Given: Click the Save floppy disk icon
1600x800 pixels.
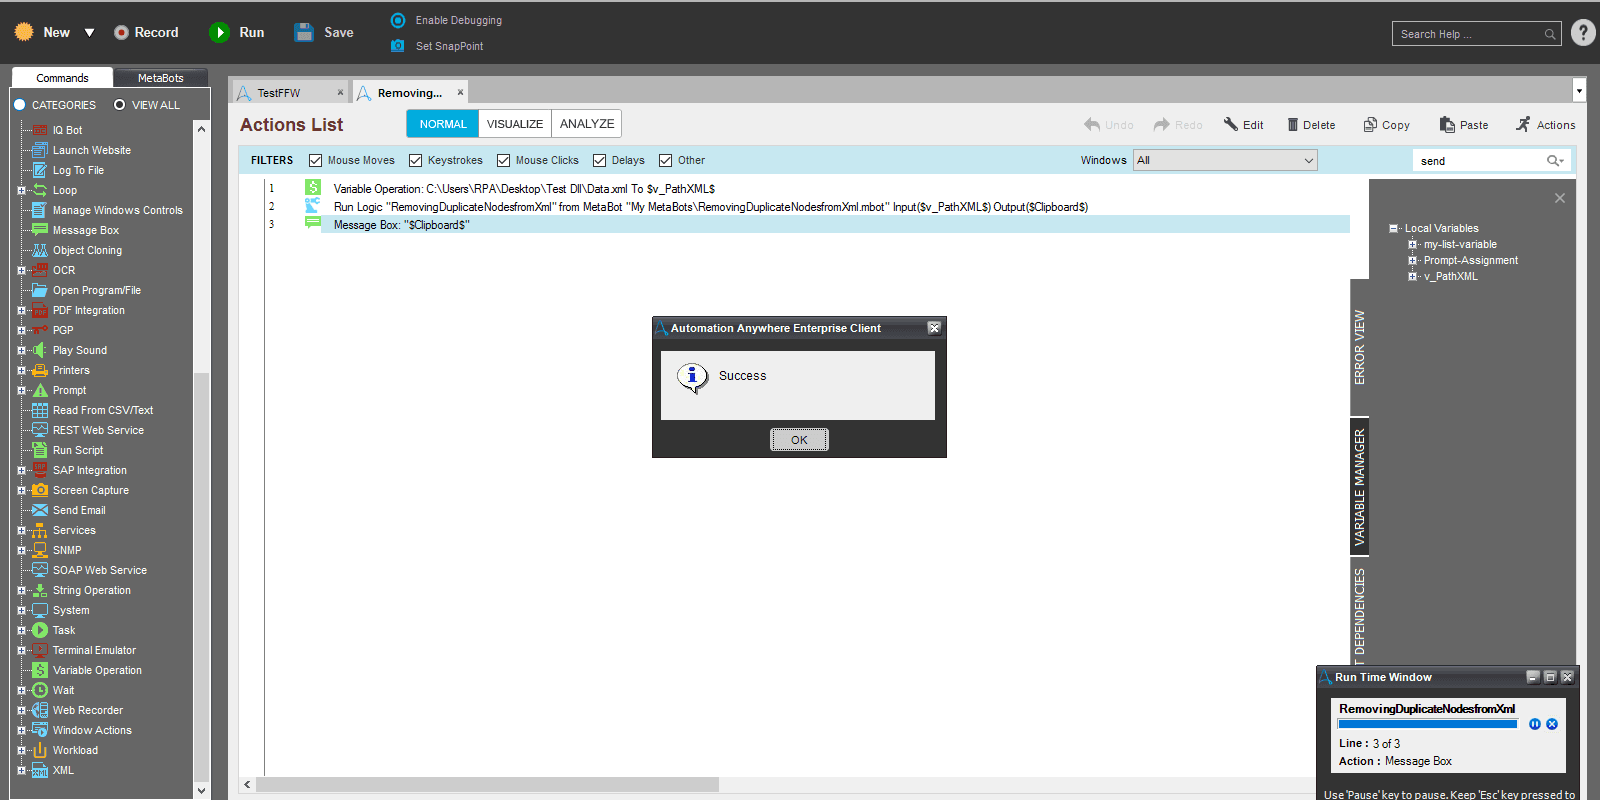Looking at the screenshot, I should coord(304,32).
